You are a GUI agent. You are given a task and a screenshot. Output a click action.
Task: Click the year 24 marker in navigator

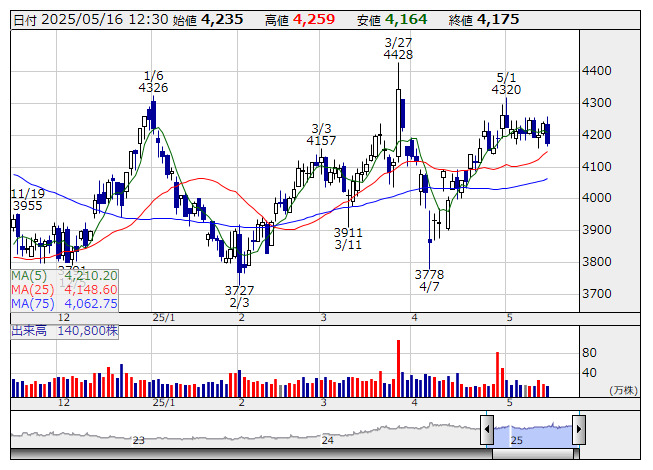click(327, 440)
